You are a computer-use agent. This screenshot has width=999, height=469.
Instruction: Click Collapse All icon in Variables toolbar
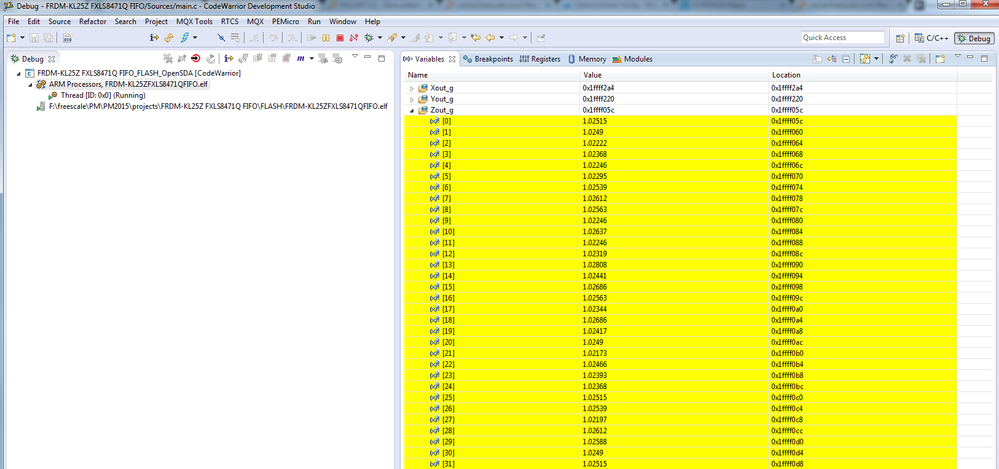846,59
